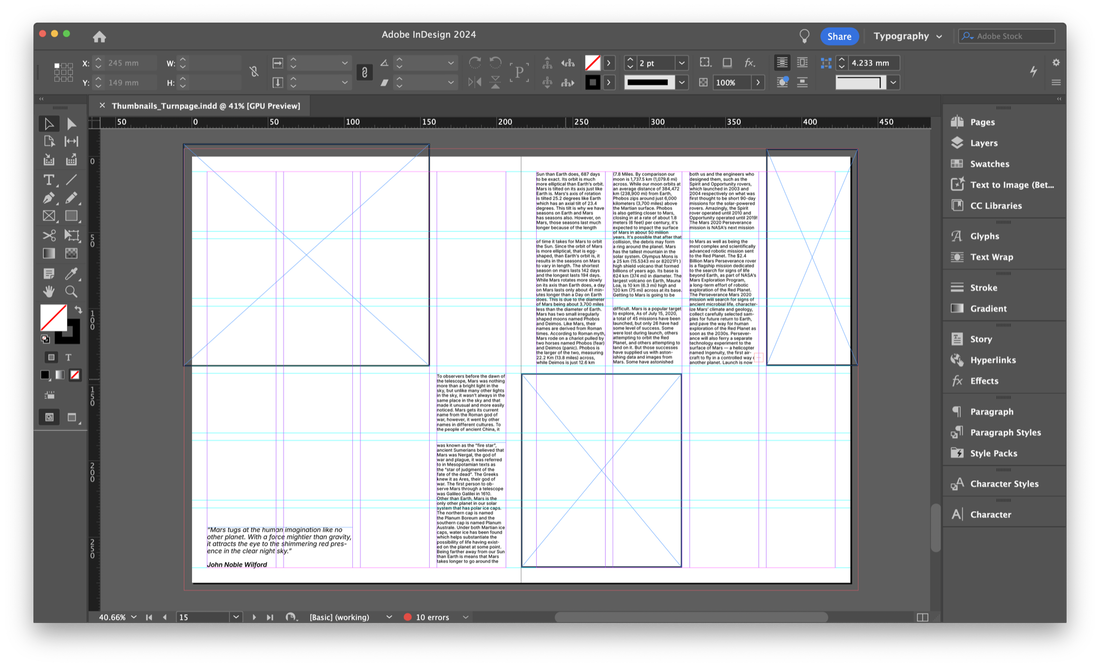Image resolution: width=1100 pixels, height=667 pixels.
Task: Select the Pencil tool
Action: (x=72, y=198)
